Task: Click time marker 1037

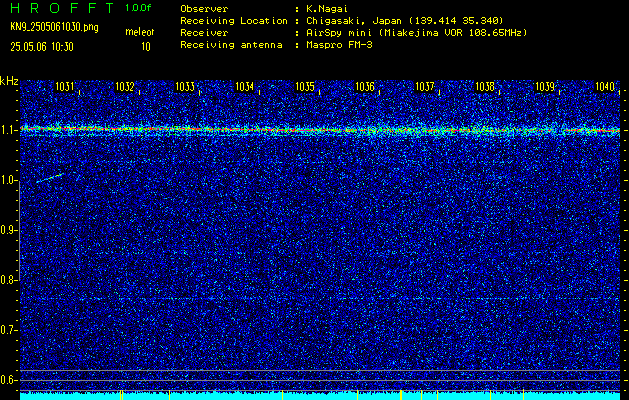Action: pyautogui.click(x=424, y=86)
